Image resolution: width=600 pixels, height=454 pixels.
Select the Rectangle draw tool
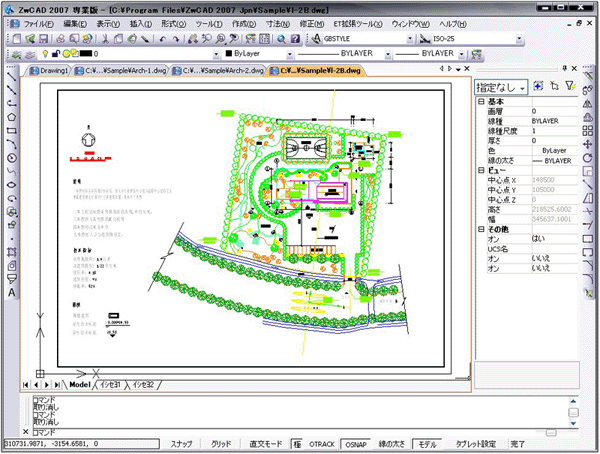[x=11, y=130]
